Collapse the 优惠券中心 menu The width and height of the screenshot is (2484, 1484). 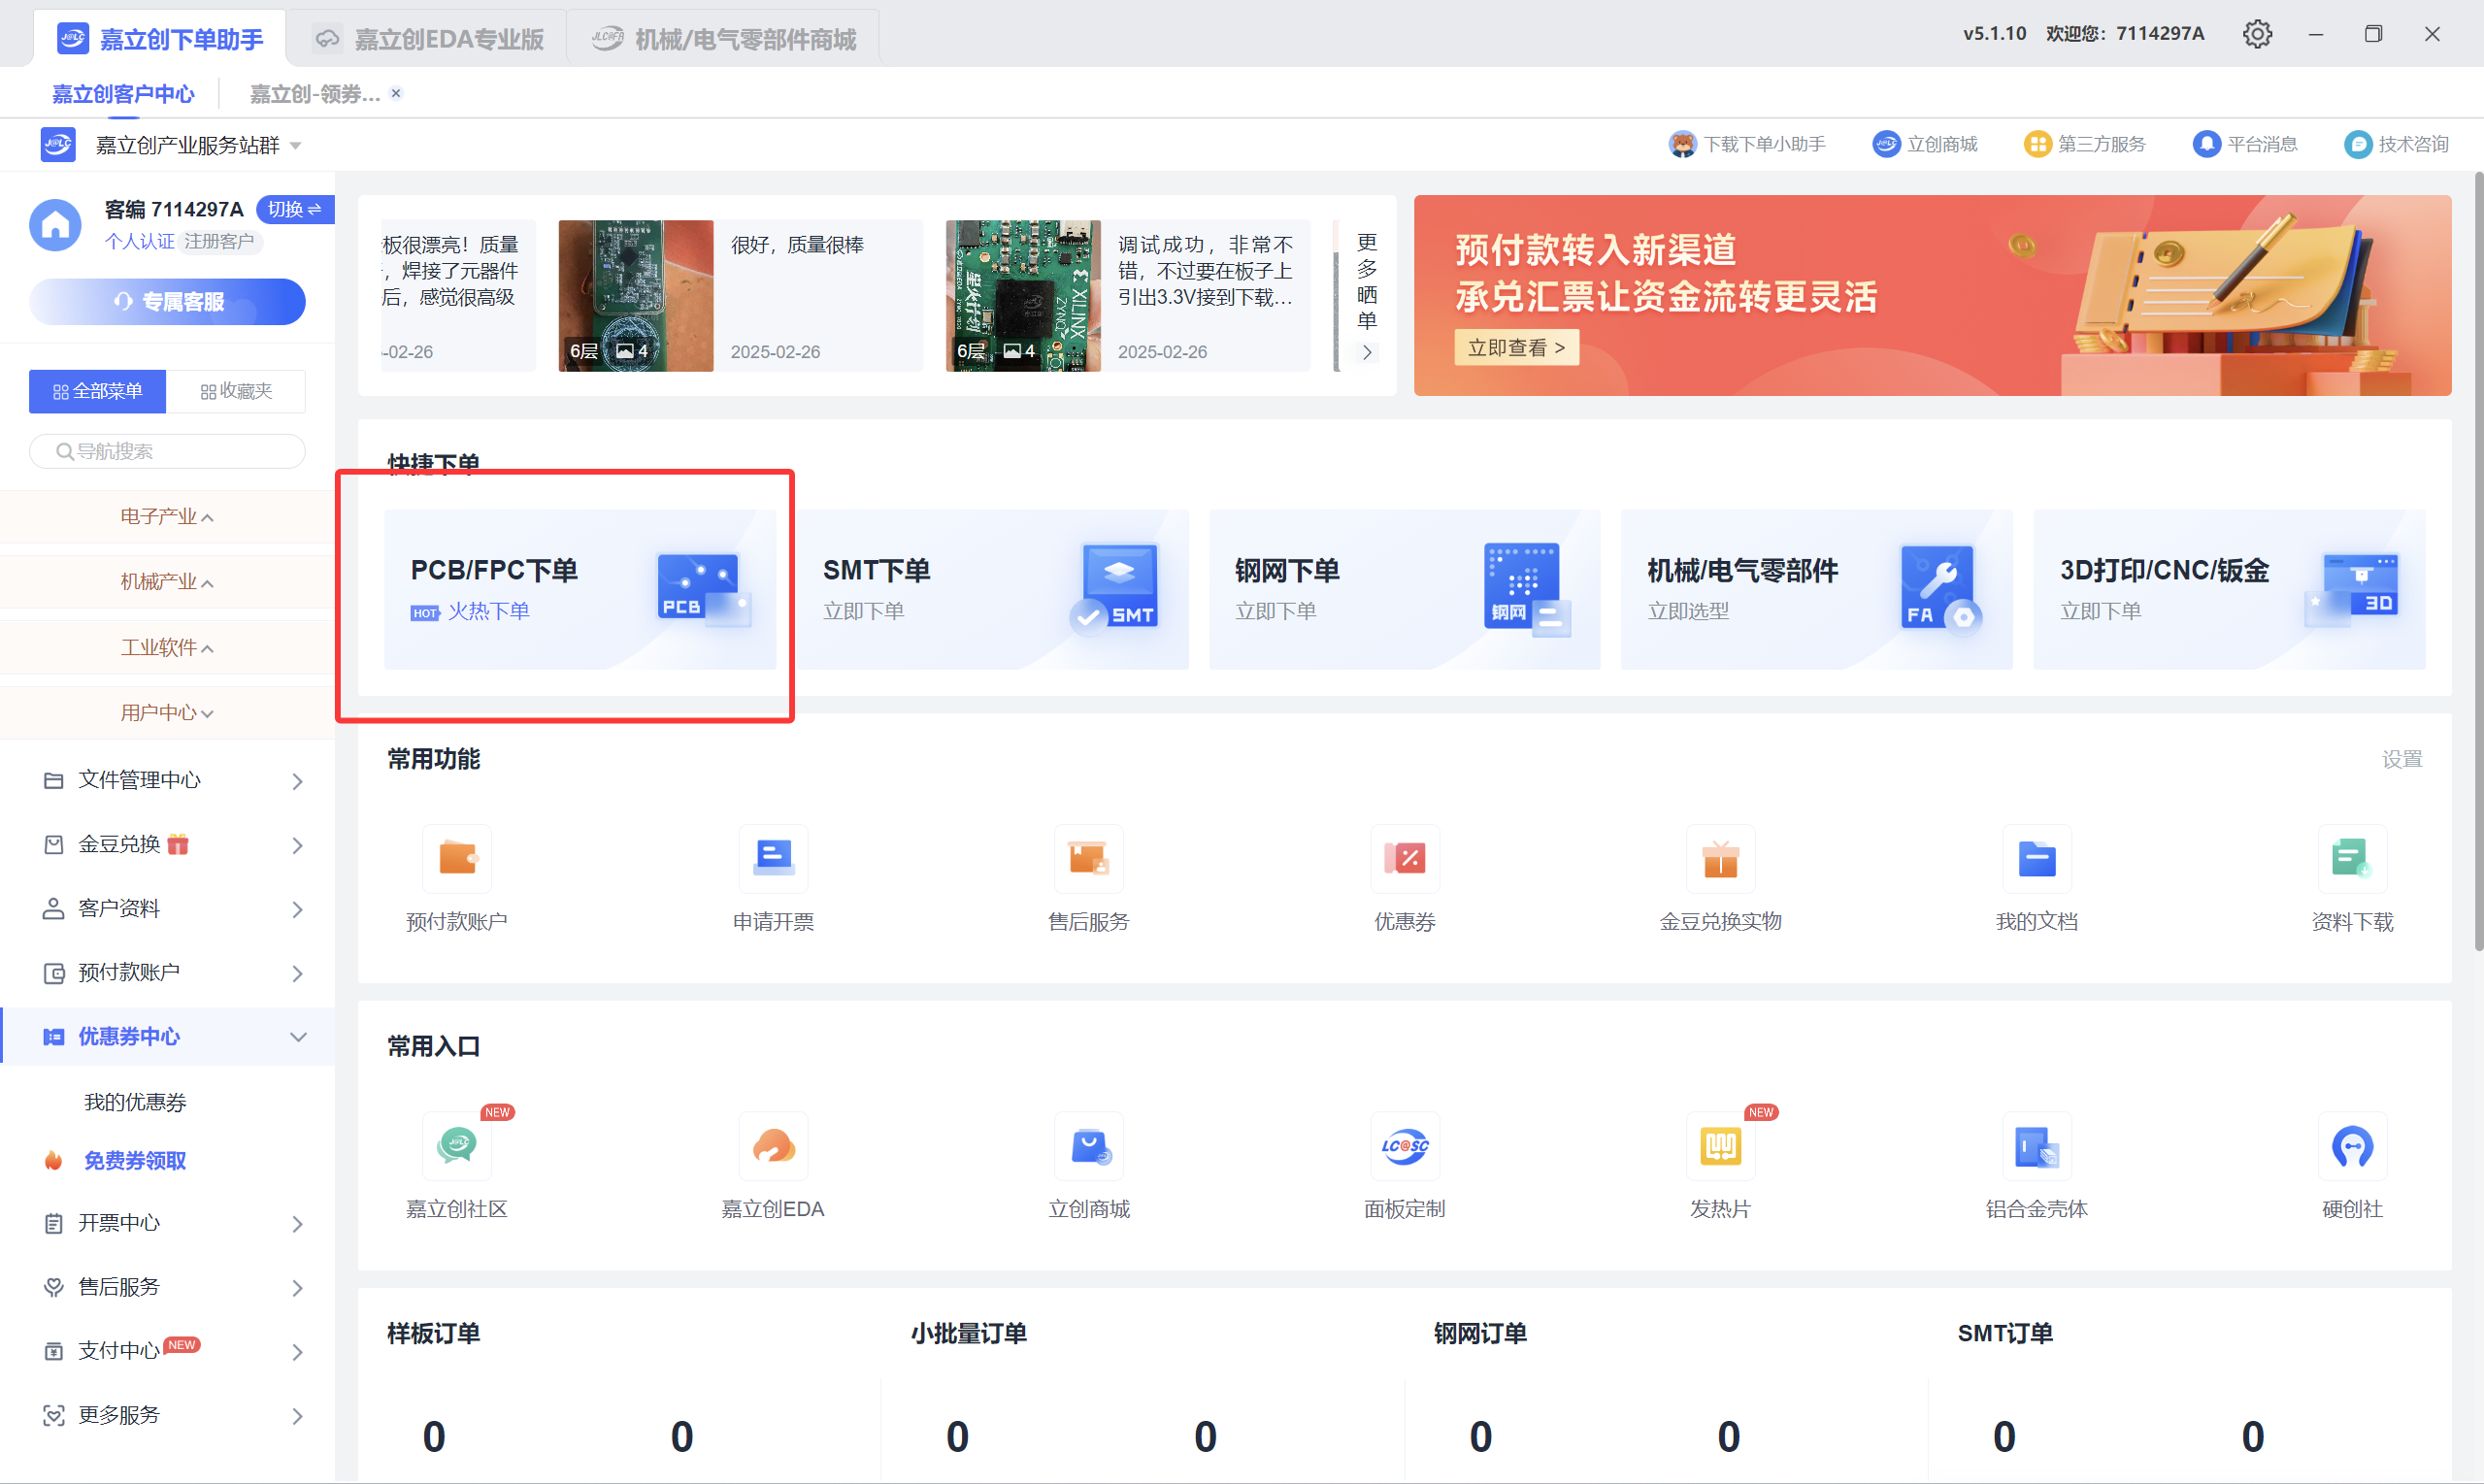167,1036
